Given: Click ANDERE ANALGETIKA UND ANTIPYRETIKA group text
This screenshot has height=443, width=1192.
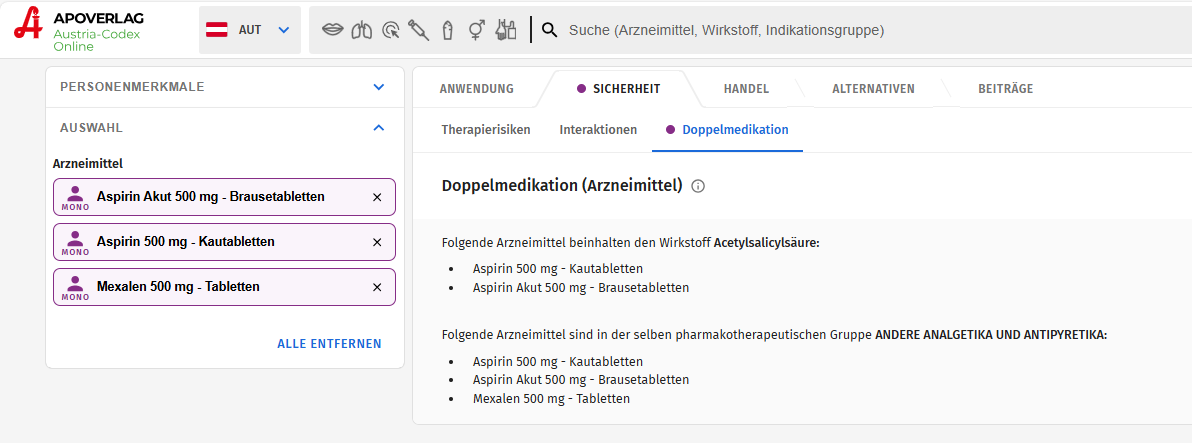Looking at the screenshot, I should pyautogui.click(x=991, y=335).
